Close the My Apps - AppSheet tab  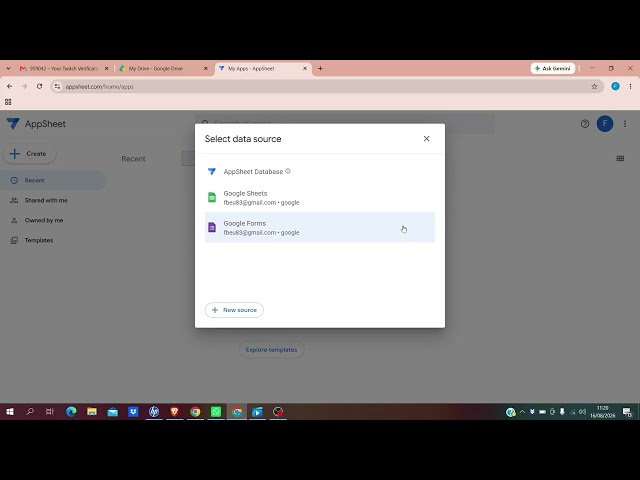click(x=305, y=69)
